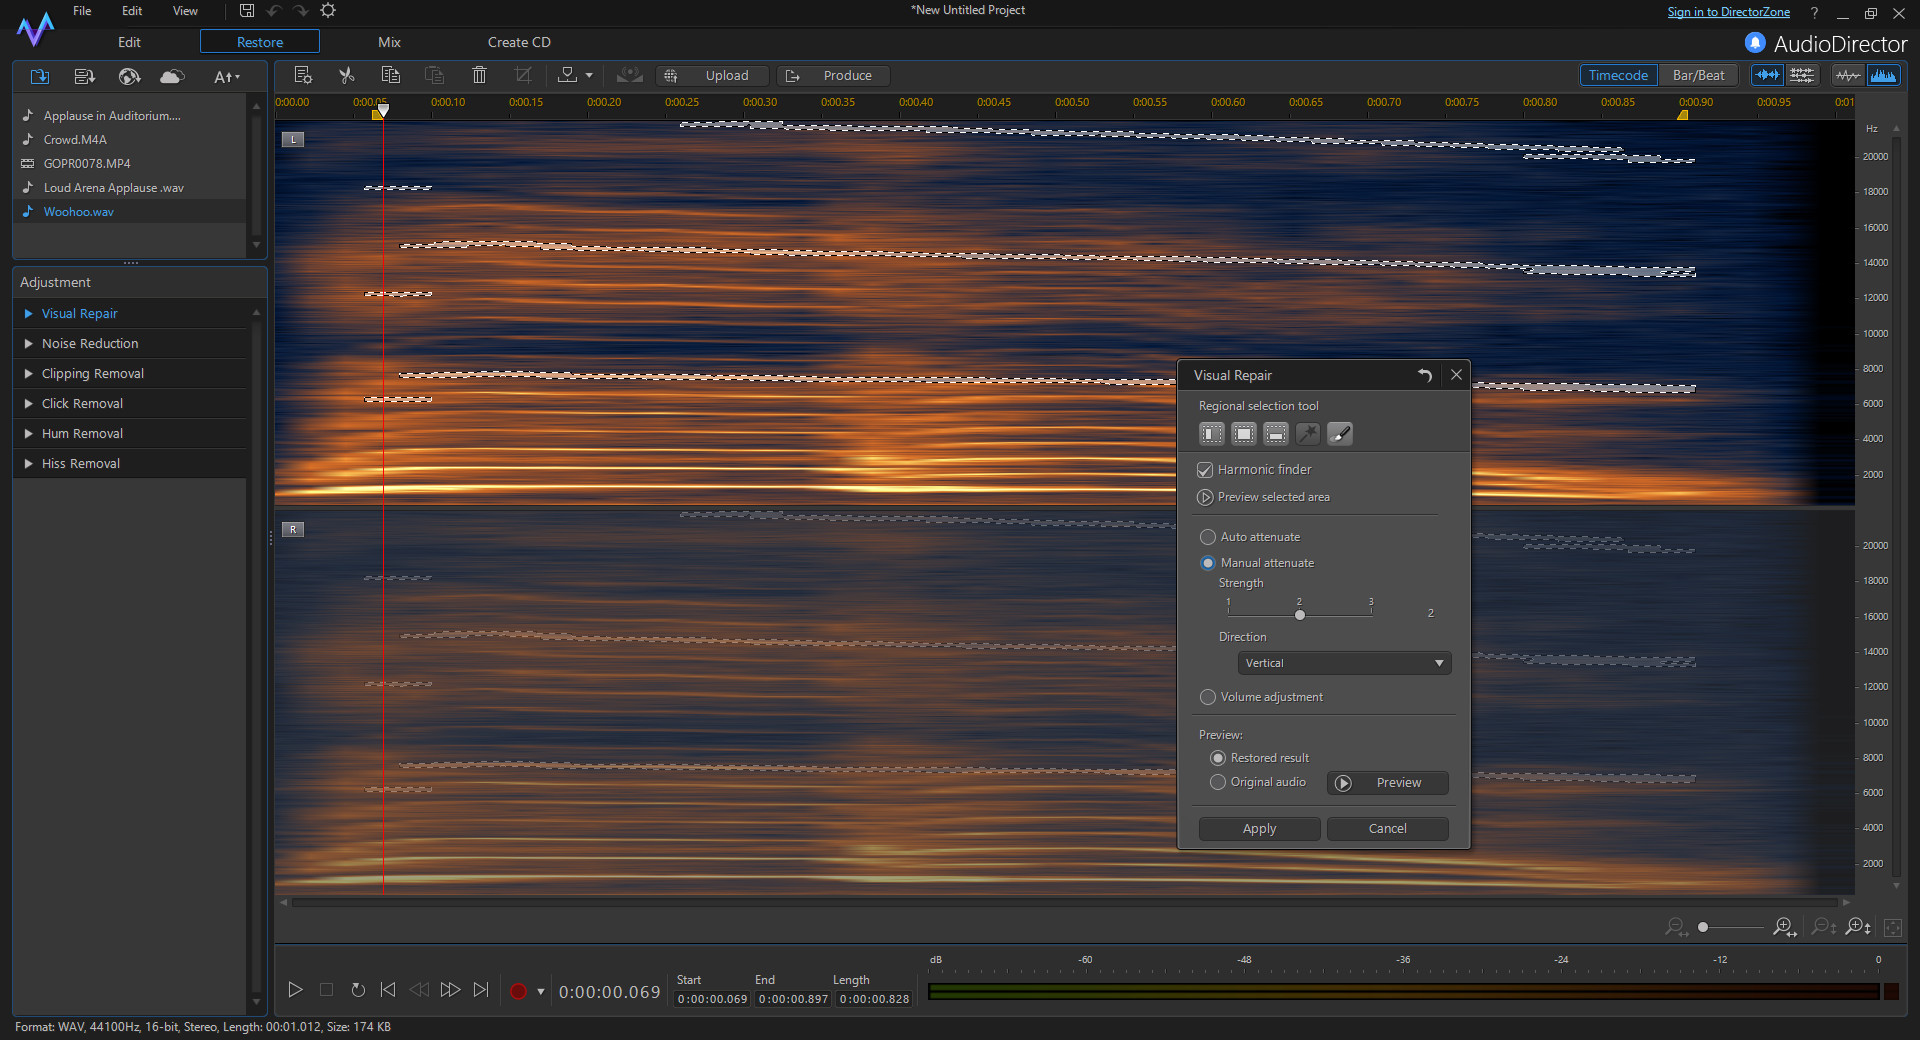Select the Cut scissors tool
This screenshot has width=1920, height=1040.
(347, 75)
